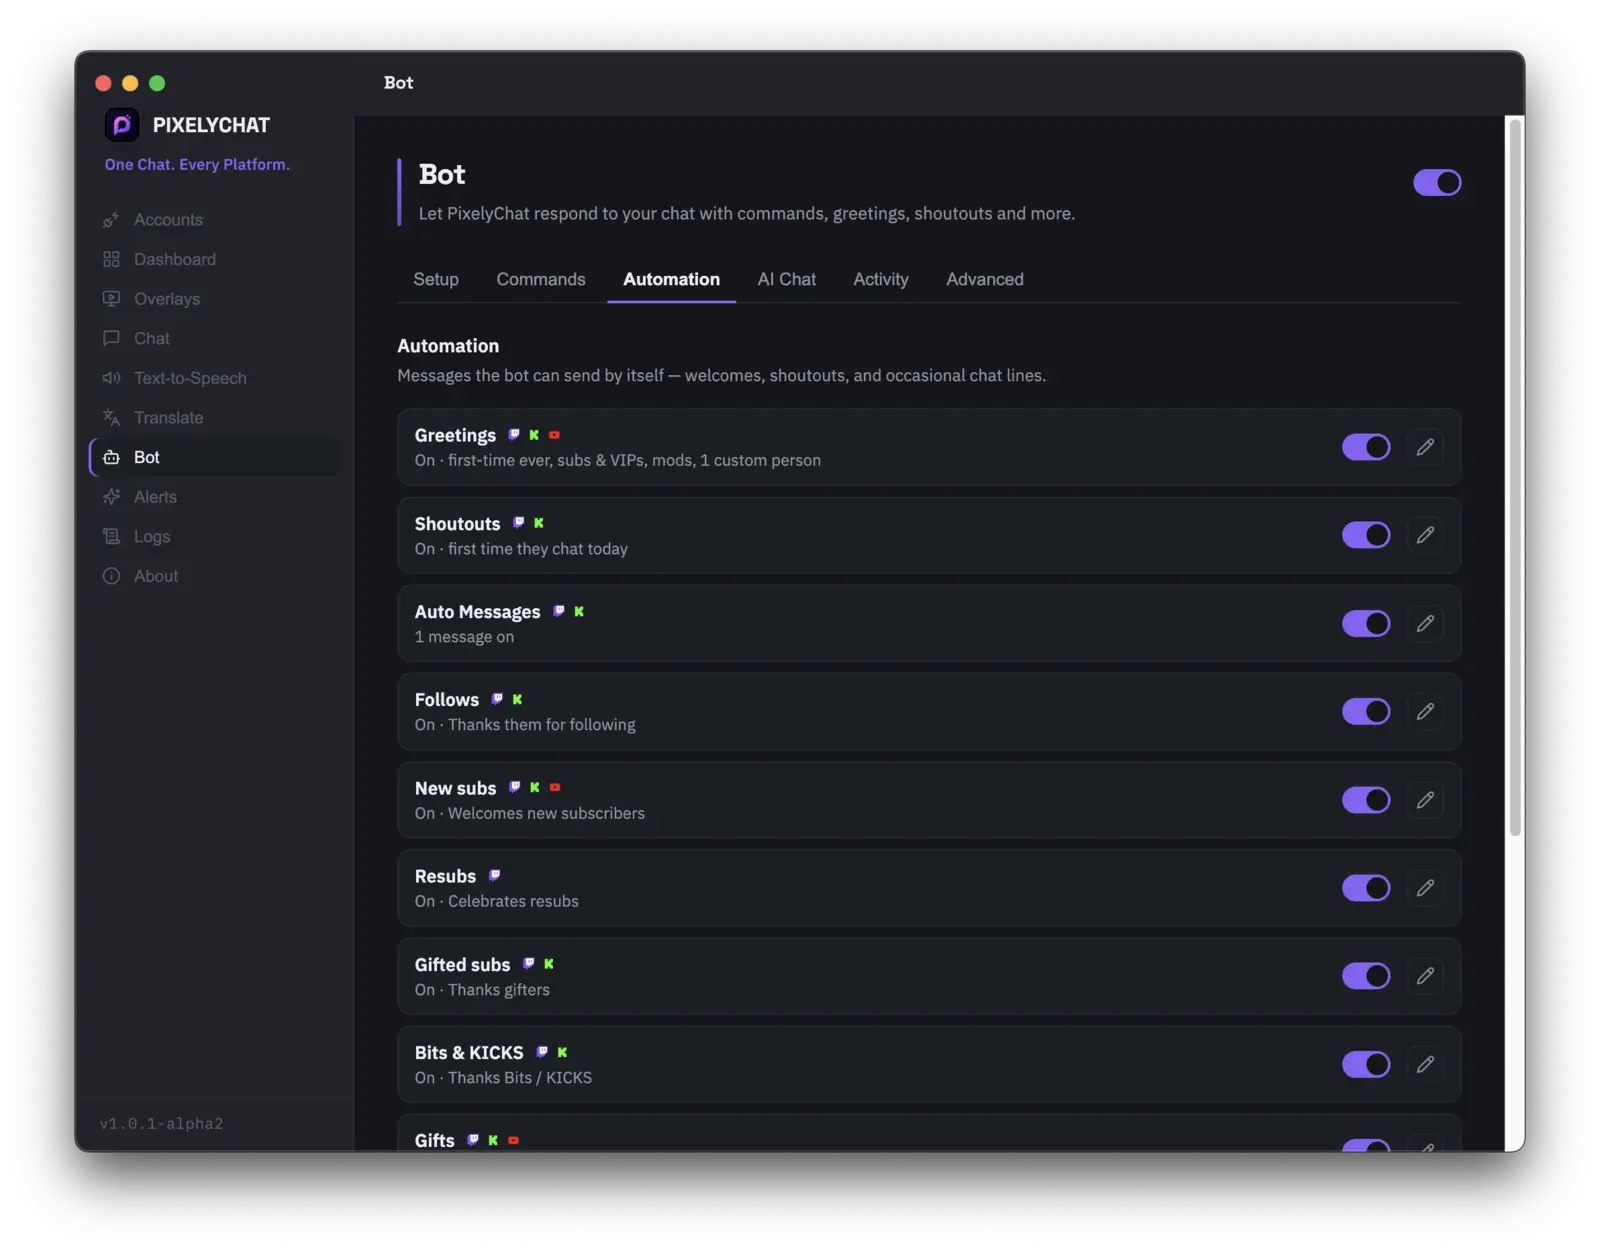
Task: Click the Dashboard grid icon
Action: [x=111, y=260]
